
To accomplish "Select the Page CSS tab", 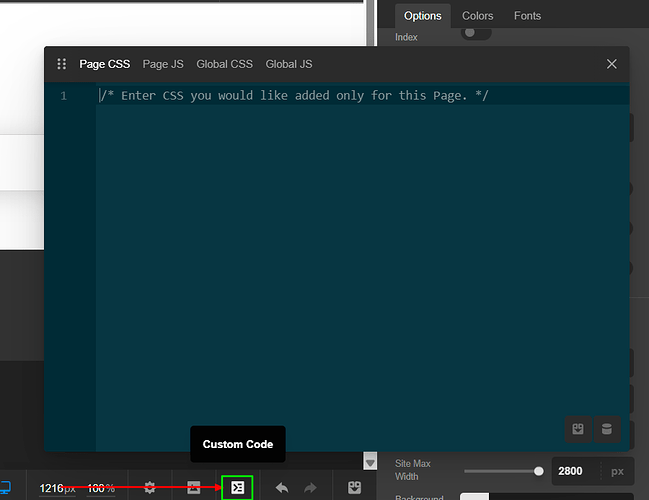I will point(105,64).
